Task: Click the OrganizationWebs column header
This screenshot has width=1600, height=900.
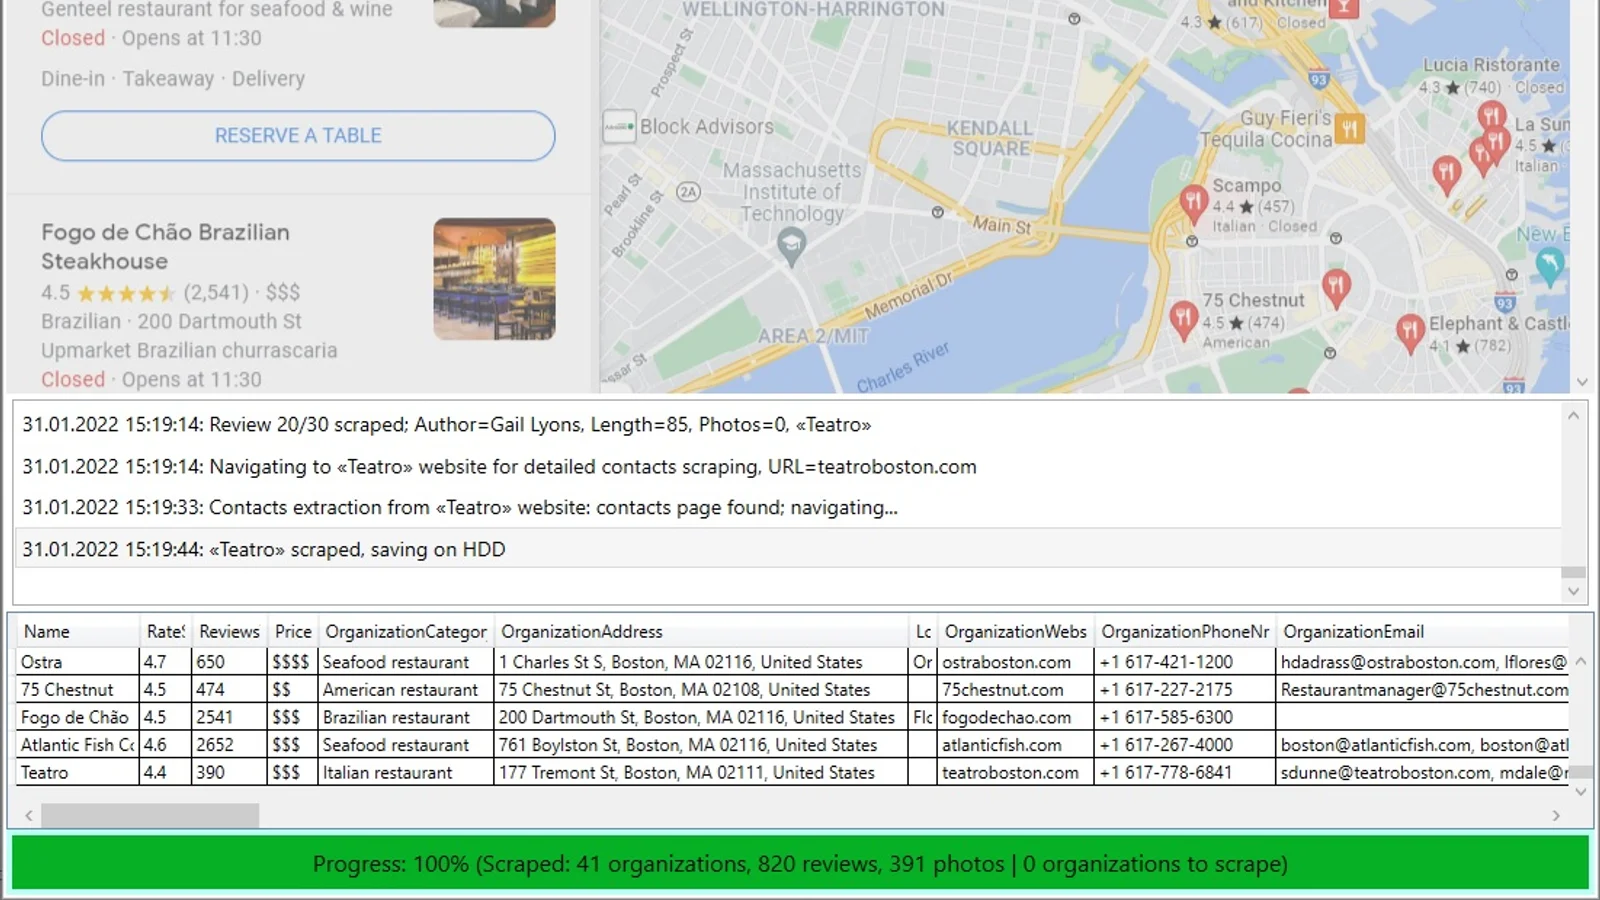Action: point(1015,632)
